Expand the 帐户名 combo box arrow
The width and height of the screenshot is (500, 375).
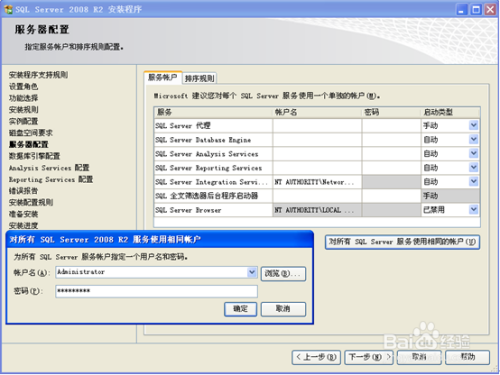click(252, 272)
